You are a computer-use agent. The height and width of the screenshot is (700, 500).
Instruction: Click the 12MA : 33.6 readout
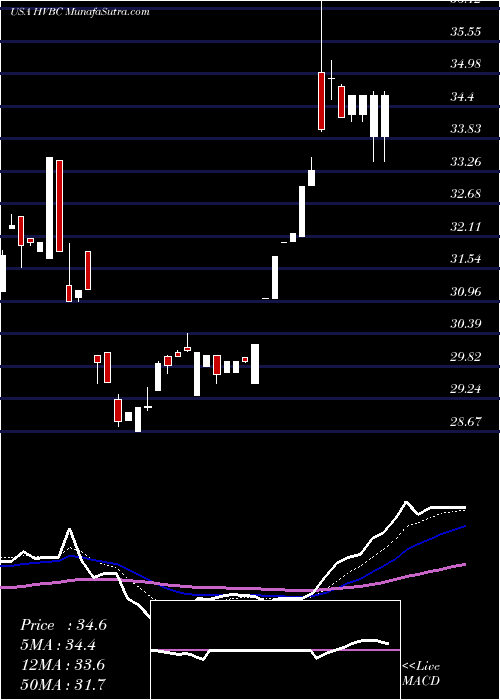63,664
